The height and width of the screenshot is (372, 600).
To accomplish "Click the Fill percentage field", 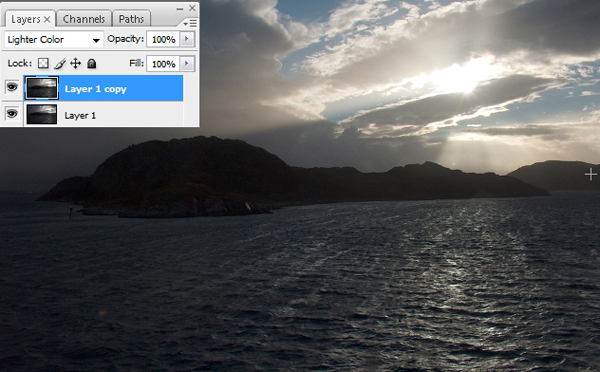I will pos(163,64).
